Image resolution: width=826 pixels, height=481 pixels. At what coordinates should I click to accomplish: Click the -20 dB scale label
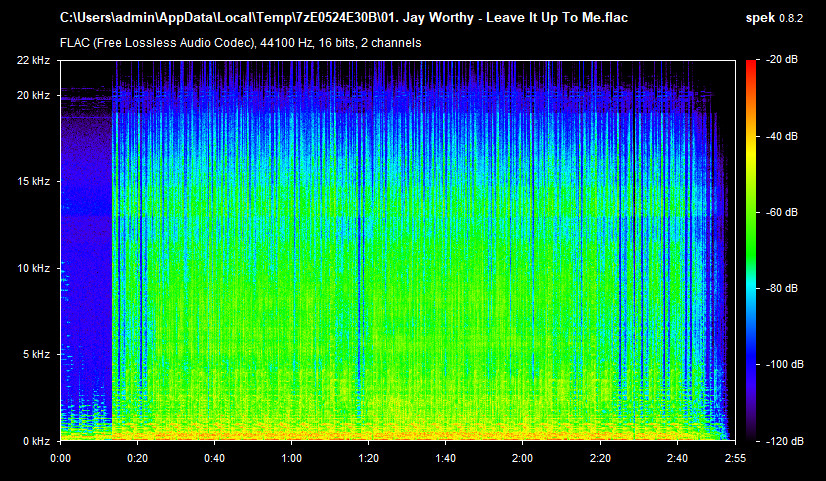781,60
